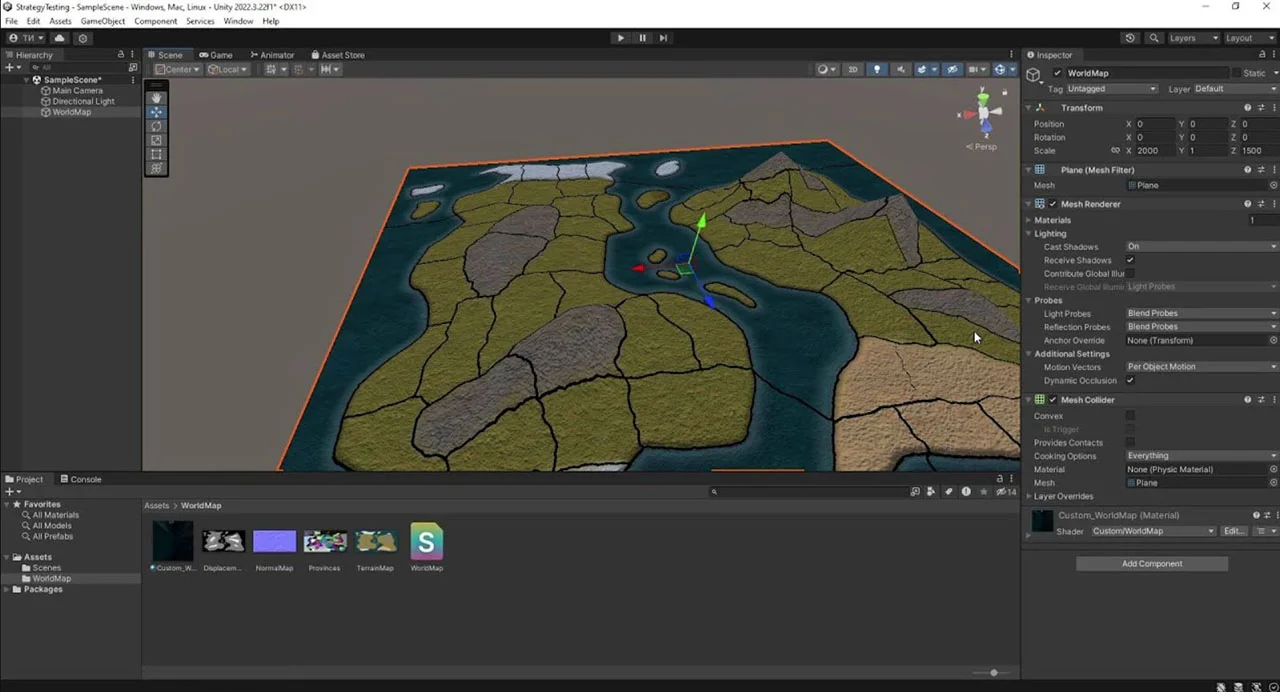Click the Add Component button
Screen dimensions: 1280x692
[1152, 564]
